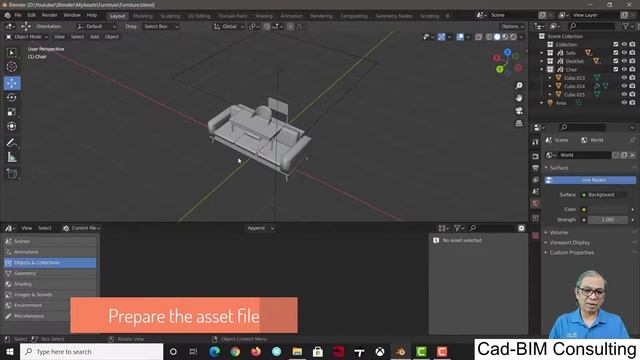640x360 pixels.
Task: Select the Transform tool
Action: pyautogui.click(x=12, y=126)
